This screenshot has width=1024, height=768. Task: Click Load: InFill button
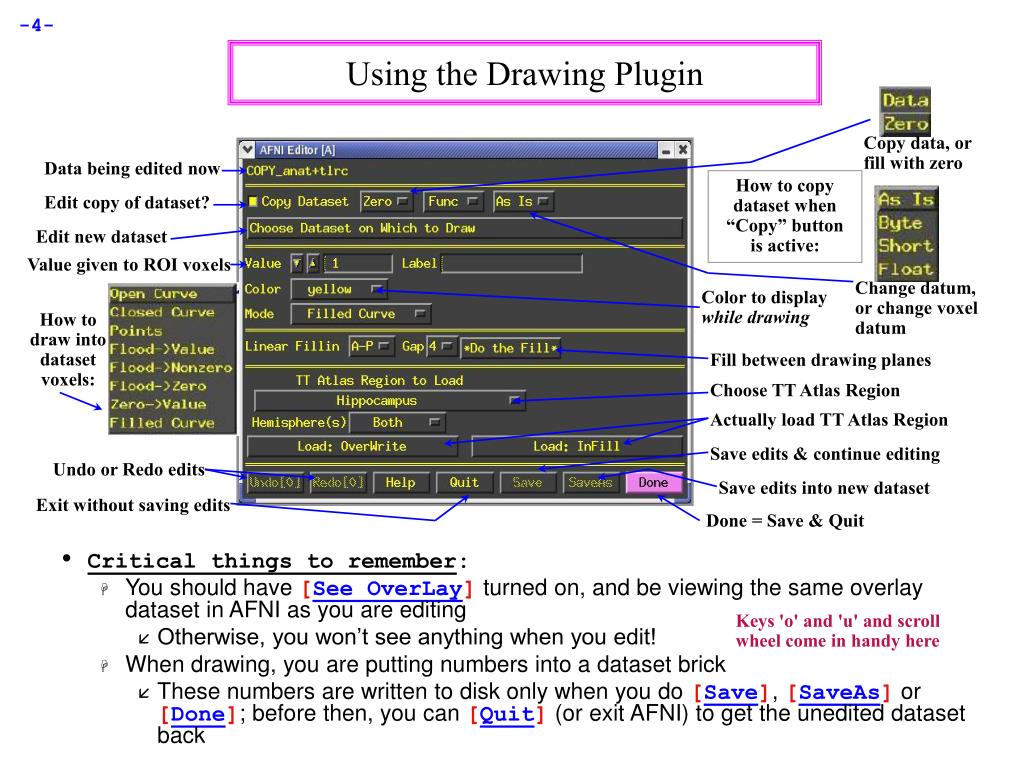tap(577, 447)
